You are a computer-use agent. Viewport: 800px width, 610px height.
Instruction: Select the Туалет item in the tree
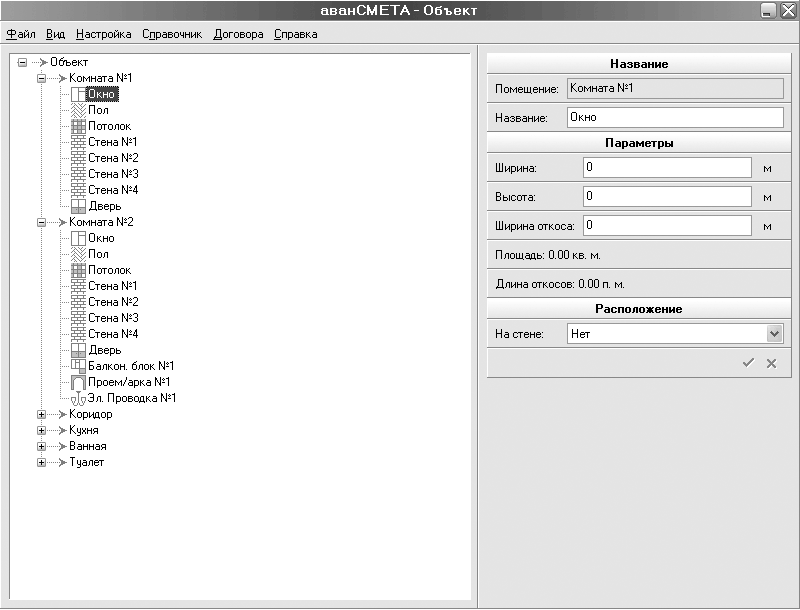pos(86,462)
